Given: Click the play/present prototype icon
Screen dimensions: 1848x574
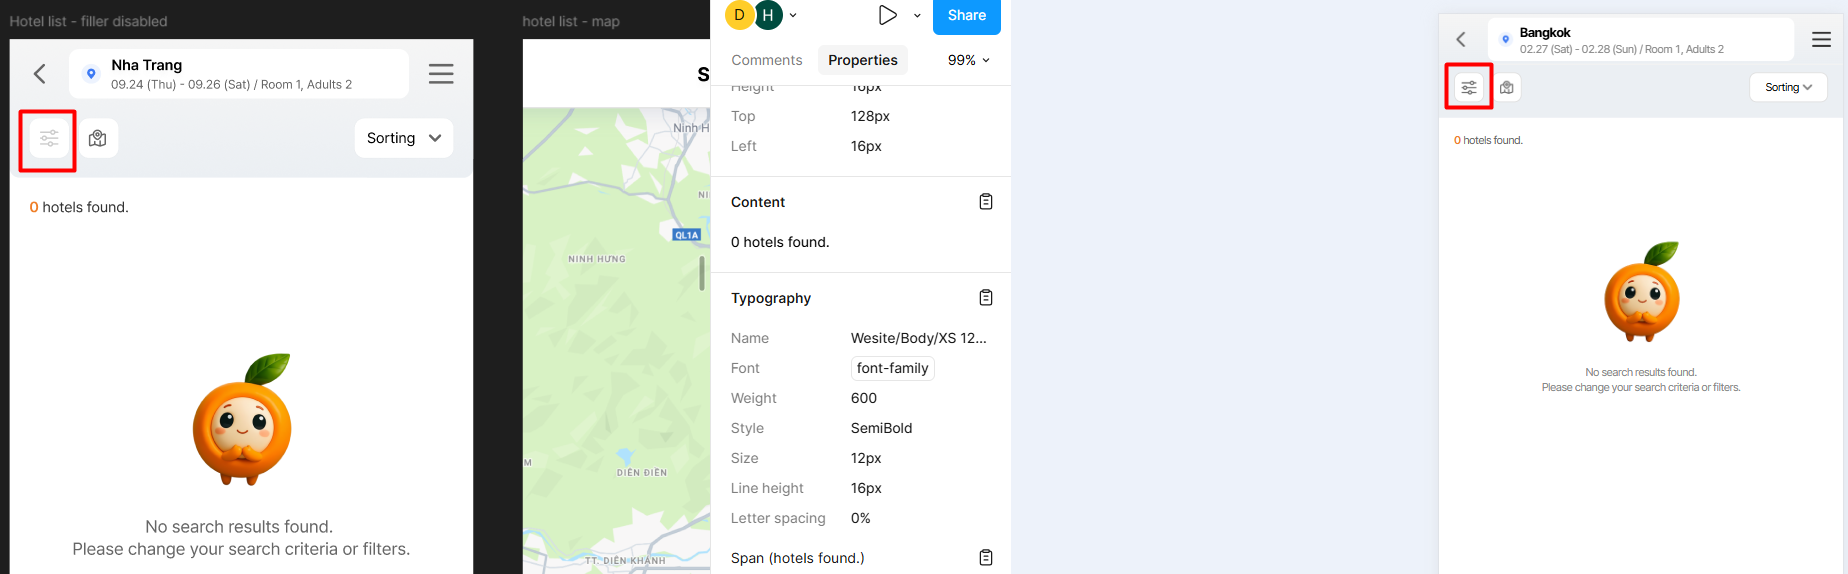Looking at the screenshot, I should (887, 15).
